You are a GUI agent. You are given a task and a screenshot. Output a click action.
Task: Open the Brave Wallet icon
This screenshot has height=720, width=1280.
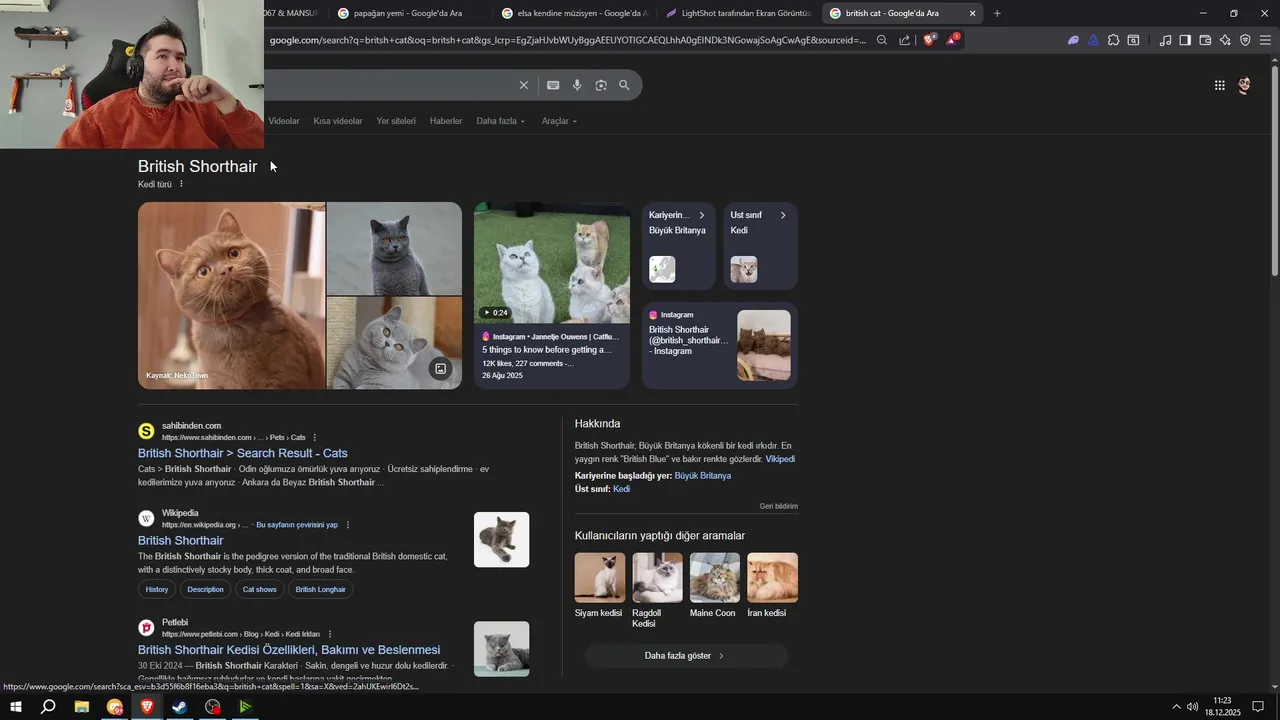[1205, 40]
